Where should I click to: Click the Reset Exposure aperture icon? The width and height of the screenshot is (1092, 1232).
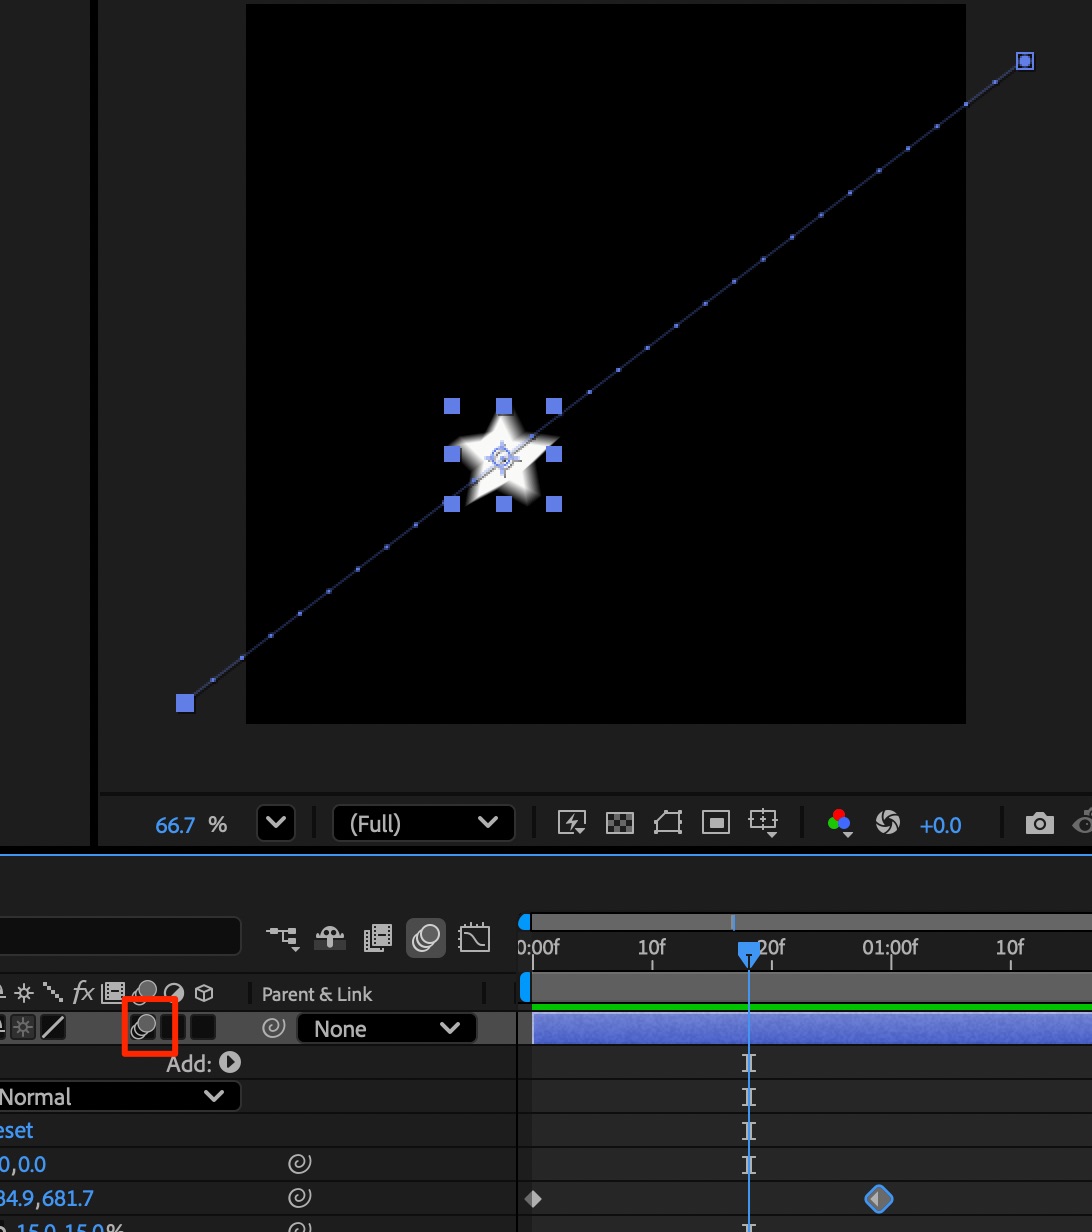pos(887,823)
